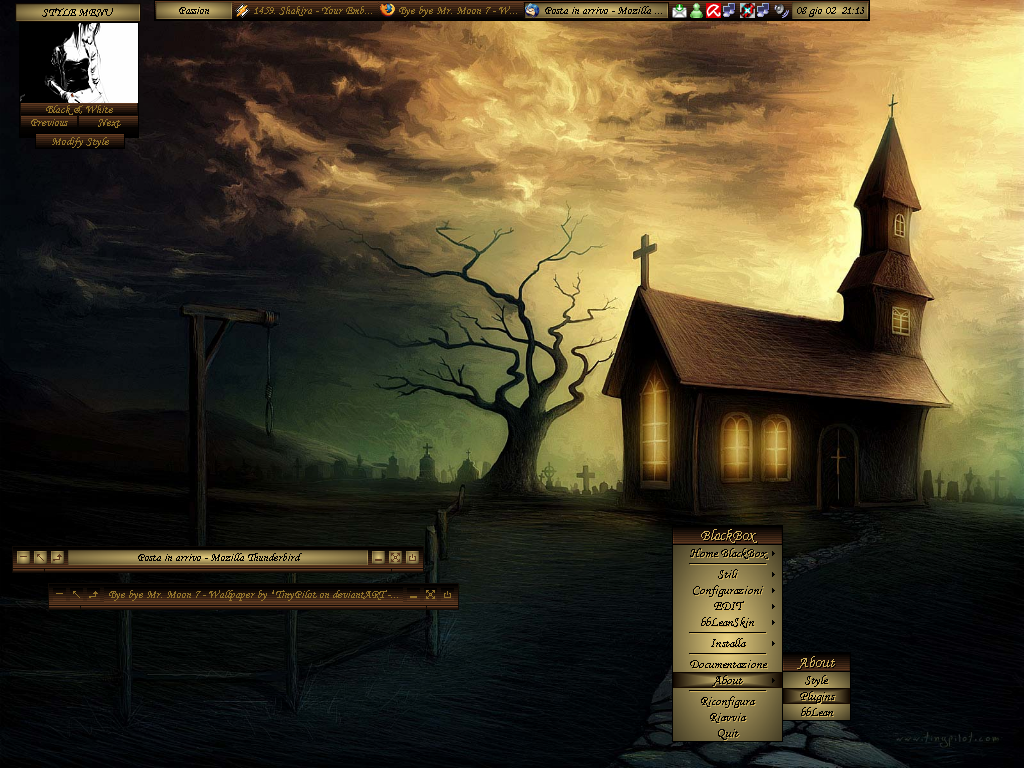This screenshot has height=768, width=1024.
Task: Close the Bye bye Mr. Moon window
Action: tap(447, 594)
